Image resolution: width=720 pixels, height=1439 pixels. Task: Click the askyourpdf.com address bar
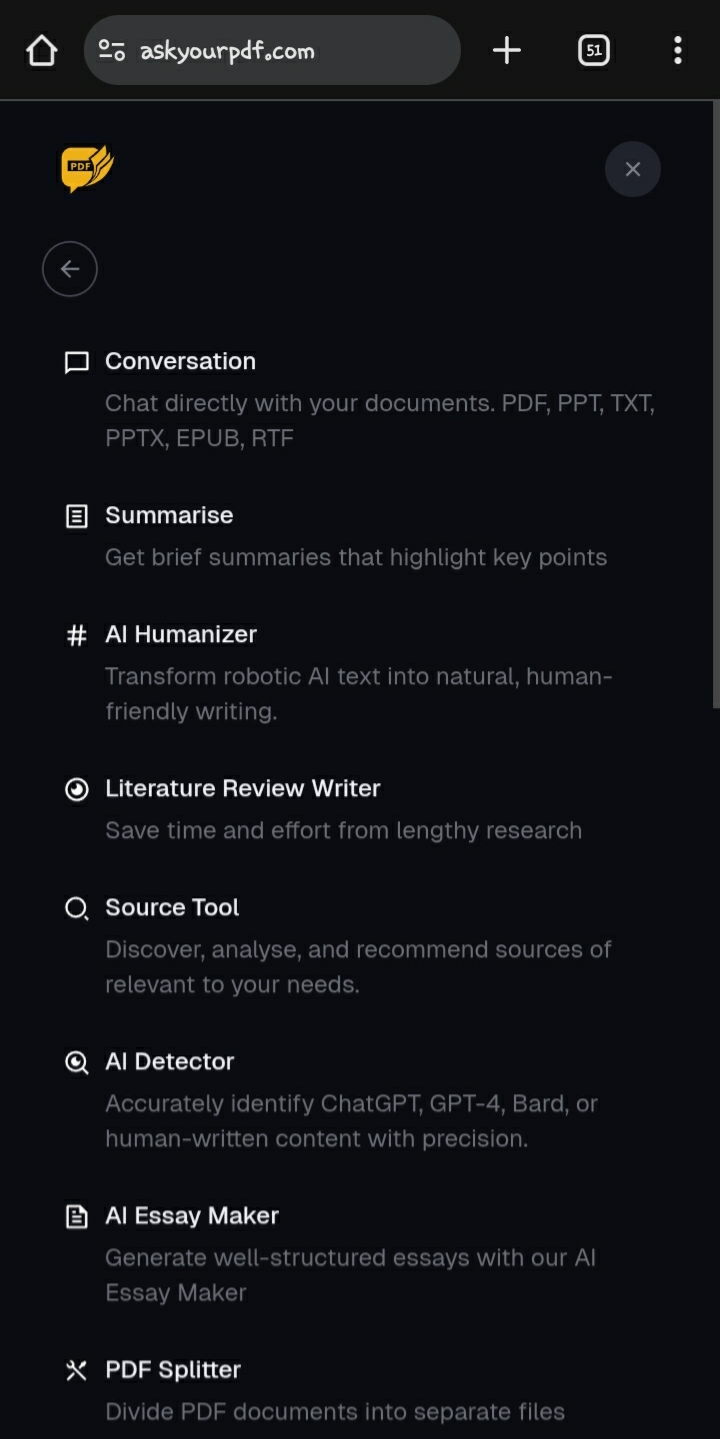(272, 50)
